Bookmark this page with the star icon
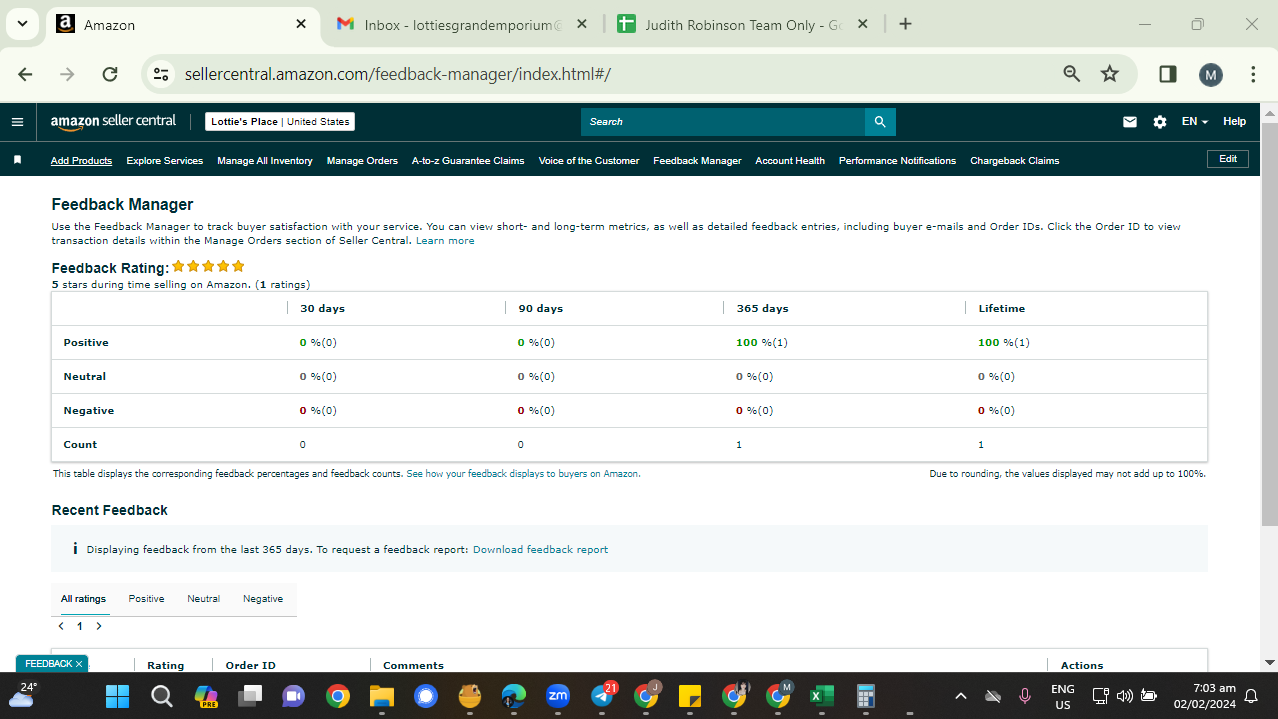Screen dimensions: 1278x719 point(1110,74)
